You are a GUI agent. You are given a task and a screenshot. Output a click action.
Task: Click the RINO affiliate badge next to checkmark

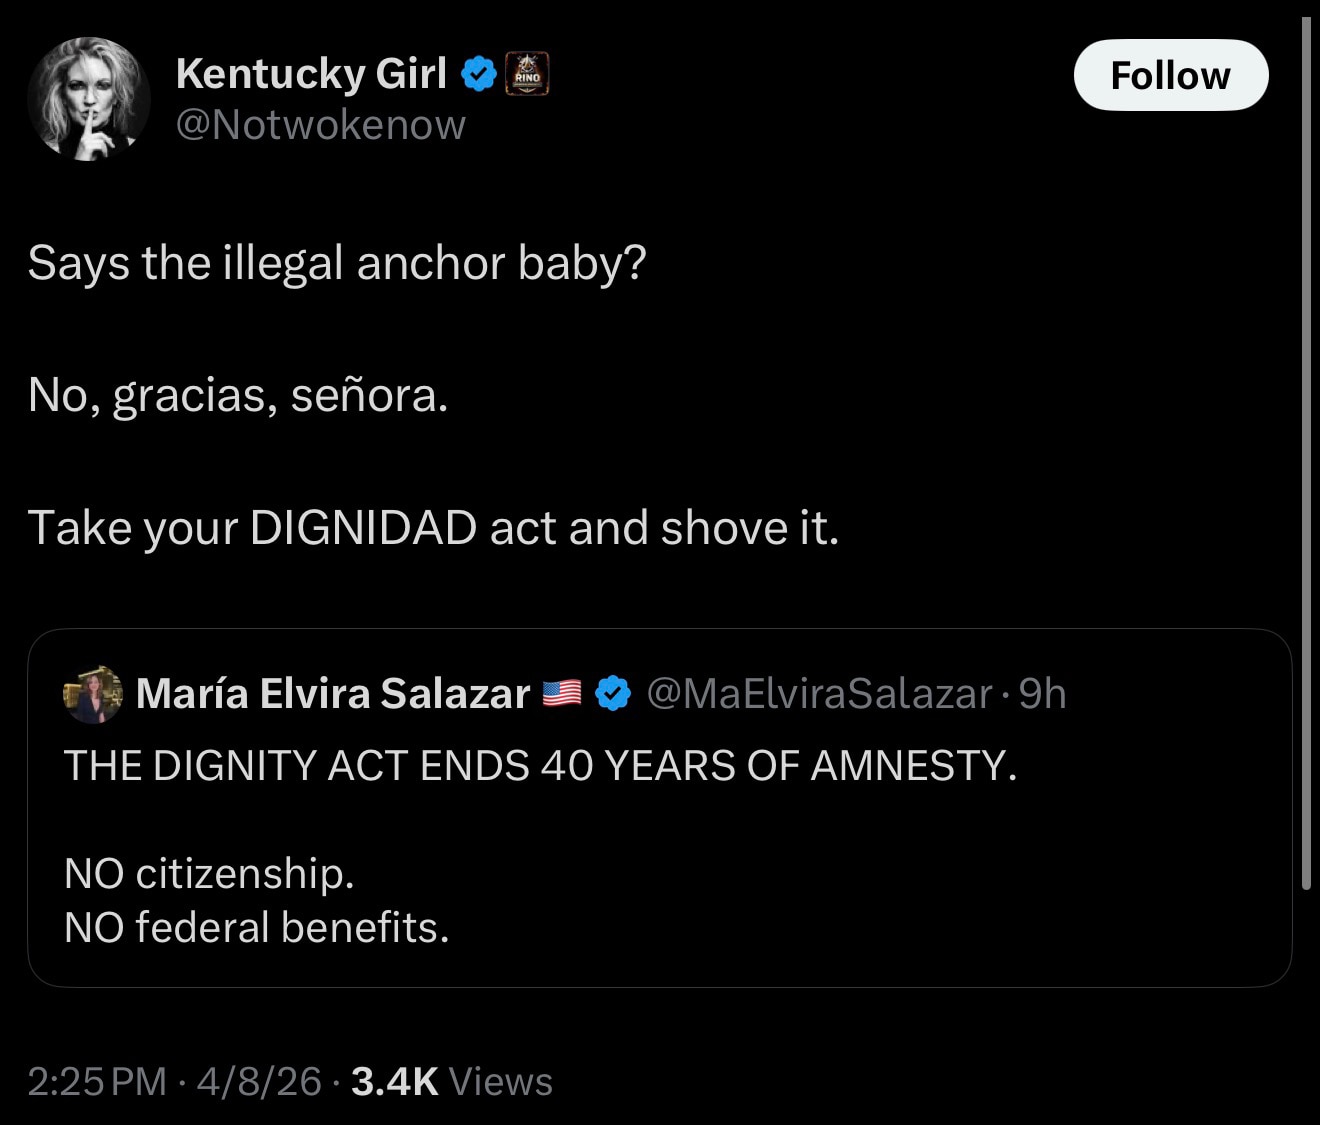(528, 74)
